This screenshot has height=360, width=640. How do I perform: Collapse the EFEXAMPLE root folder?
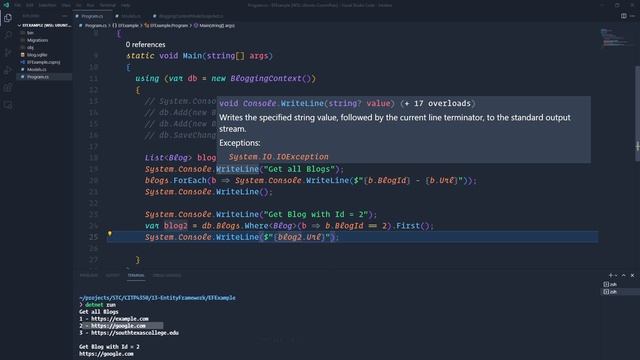[x=44, y=25]
